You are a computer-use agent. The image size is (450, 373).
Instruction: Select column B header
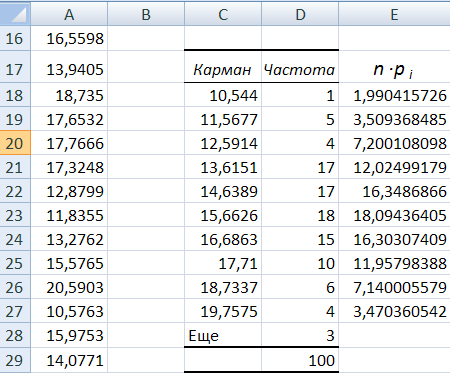(x=146, y=13)
